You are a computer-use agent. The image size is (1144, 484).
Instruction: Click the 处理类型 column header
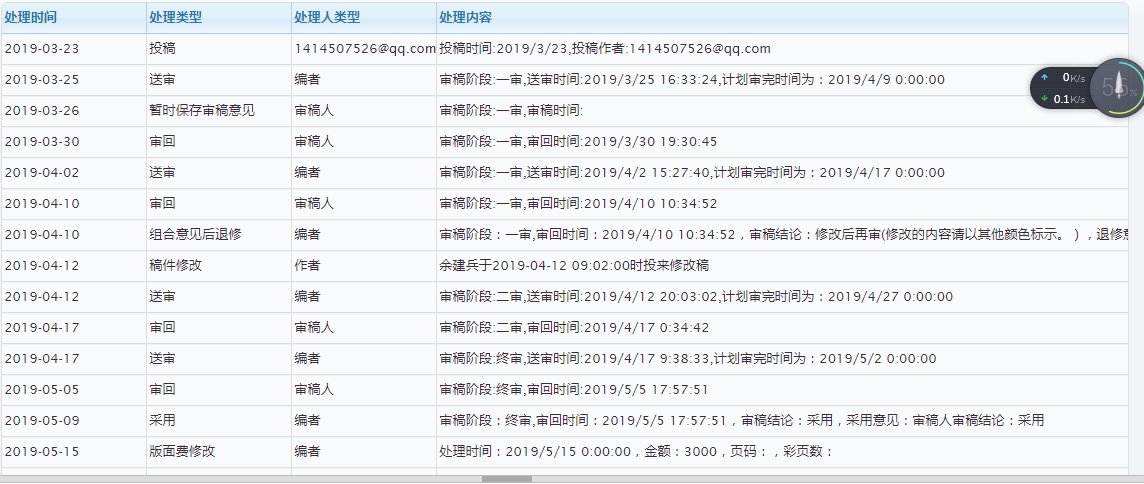175,18
